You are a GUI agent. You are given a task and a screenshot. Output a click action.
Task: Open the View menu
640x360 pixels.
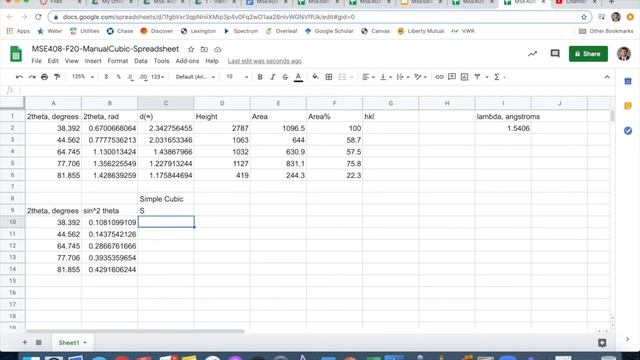[x=71, y=61]
